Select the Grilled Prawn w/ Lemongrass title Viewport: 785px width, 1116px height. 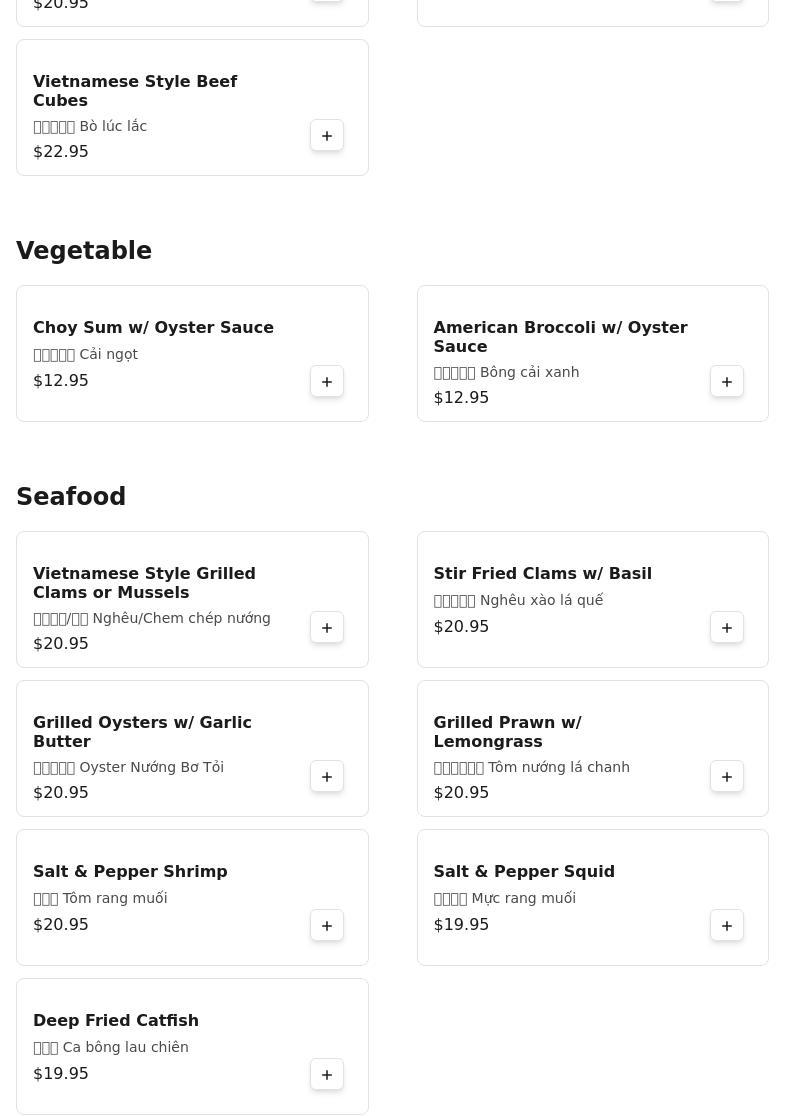[x=507, y=732]
